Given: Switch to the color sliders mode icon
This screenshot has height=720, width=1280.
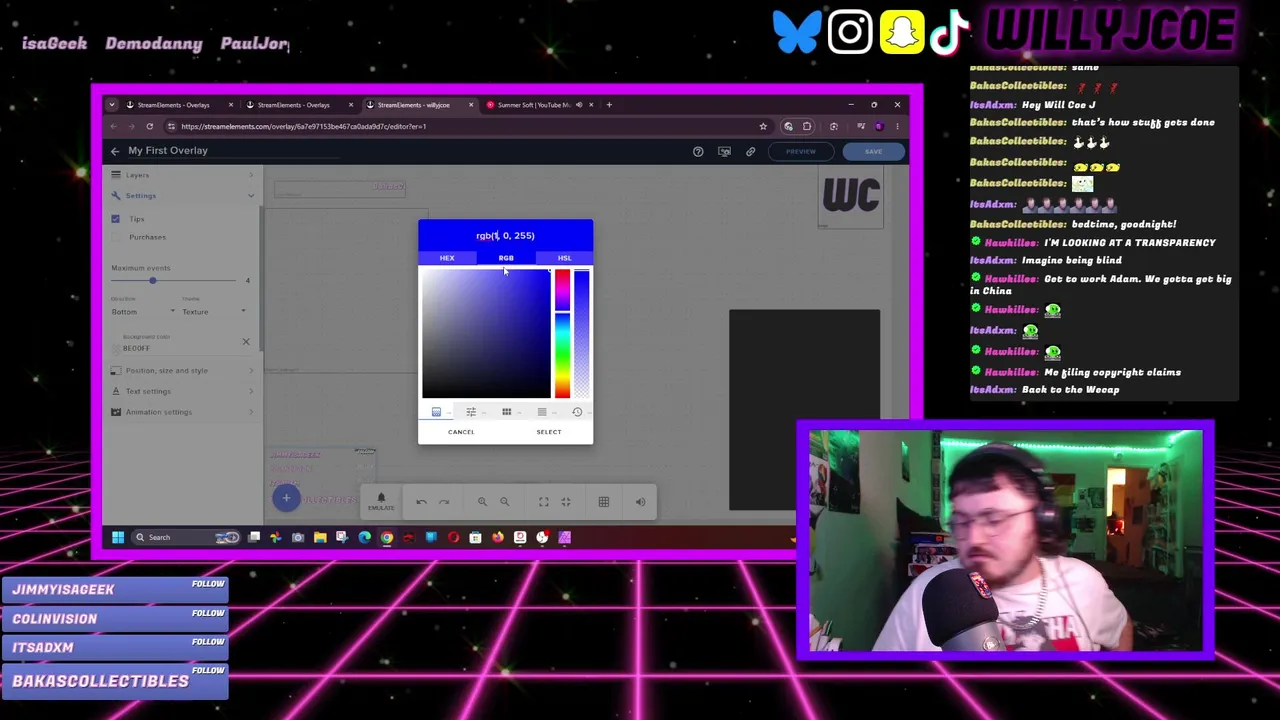Looking at the screenshot, I should point(471,412).
